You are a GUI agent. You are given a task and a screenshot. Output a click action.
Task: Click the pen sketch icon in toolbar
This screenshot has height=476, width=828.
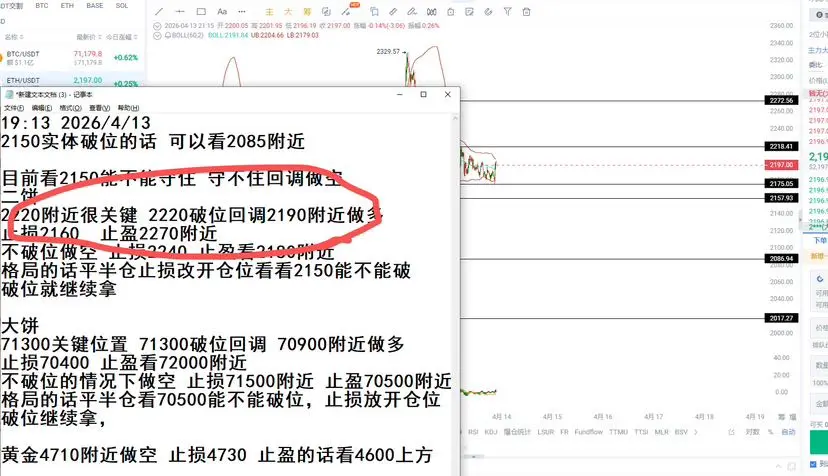pos(412,12)
